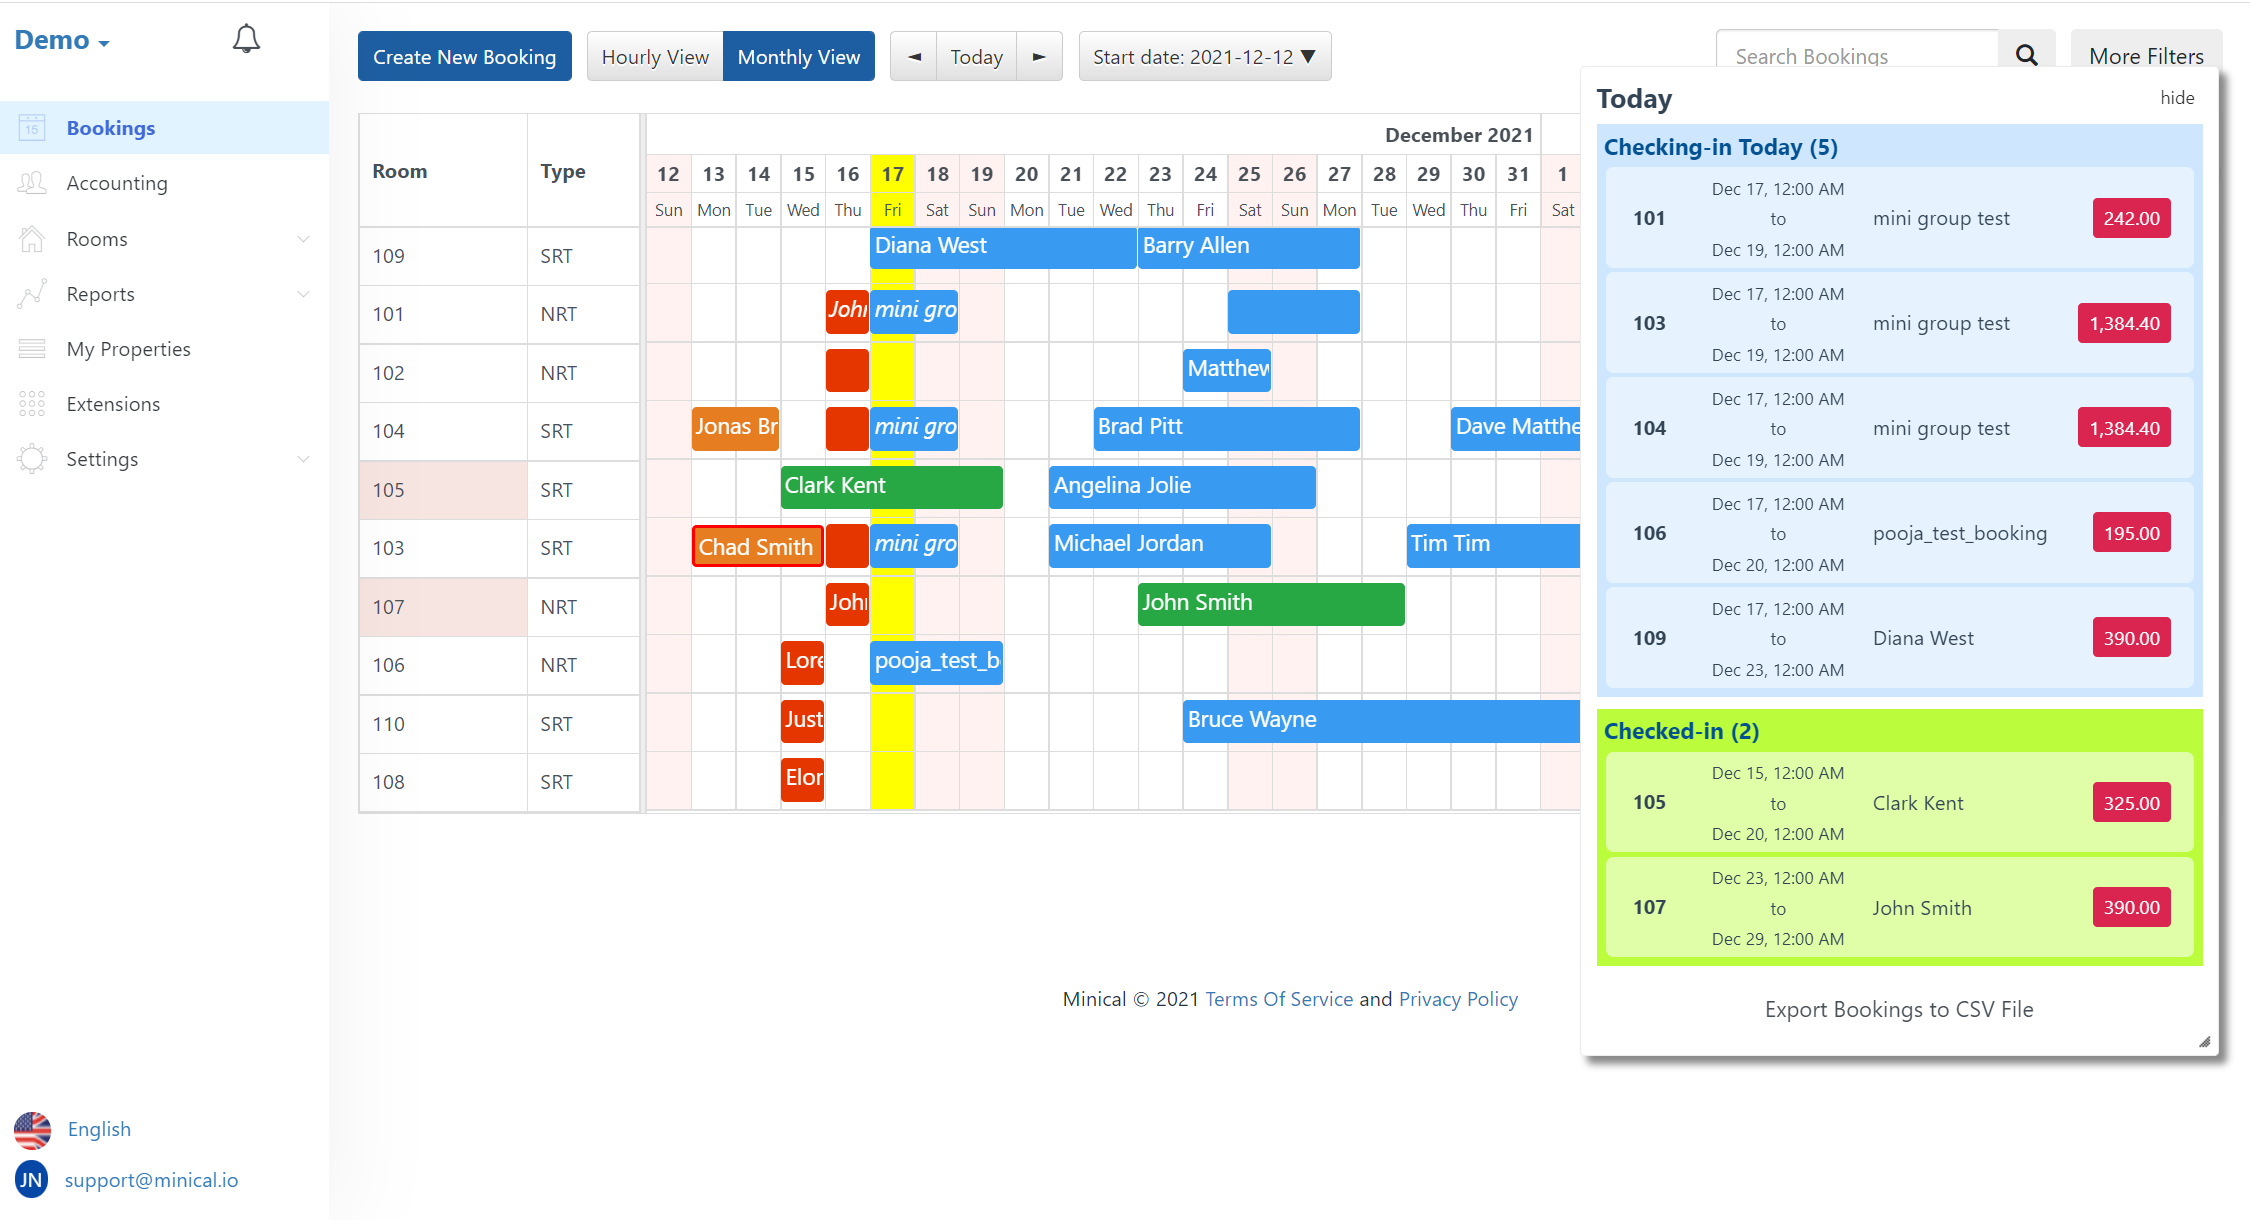The image size is (2250, 1220).
Task: Click the Bookings sidebar icon
Action: pos(30,128)
